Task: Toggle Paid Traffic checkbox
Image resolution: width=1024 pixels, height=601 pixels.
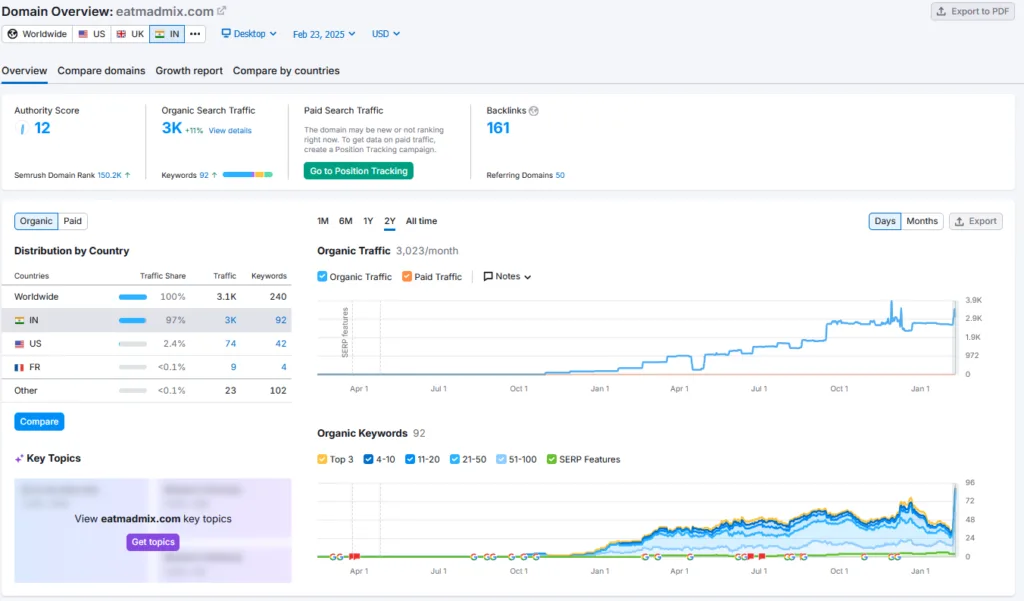Action: point(407,276)
